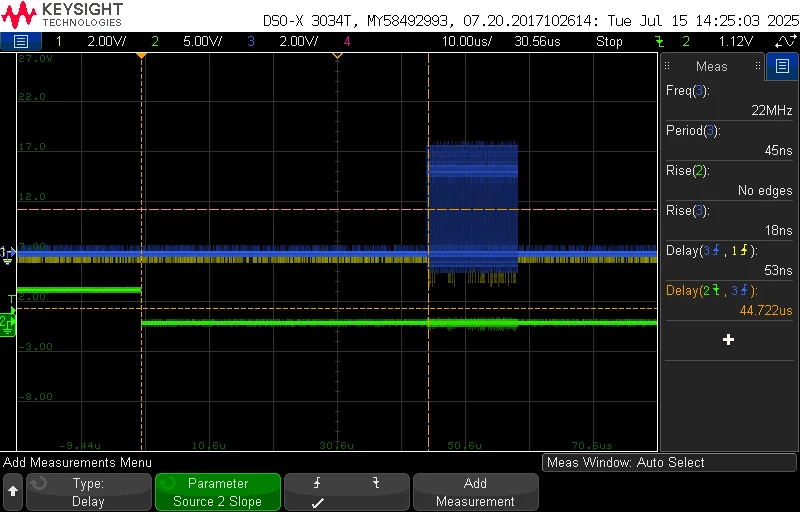Select the channel 3 ground level marker
800x512 pixels.
(x=7, y=254)
